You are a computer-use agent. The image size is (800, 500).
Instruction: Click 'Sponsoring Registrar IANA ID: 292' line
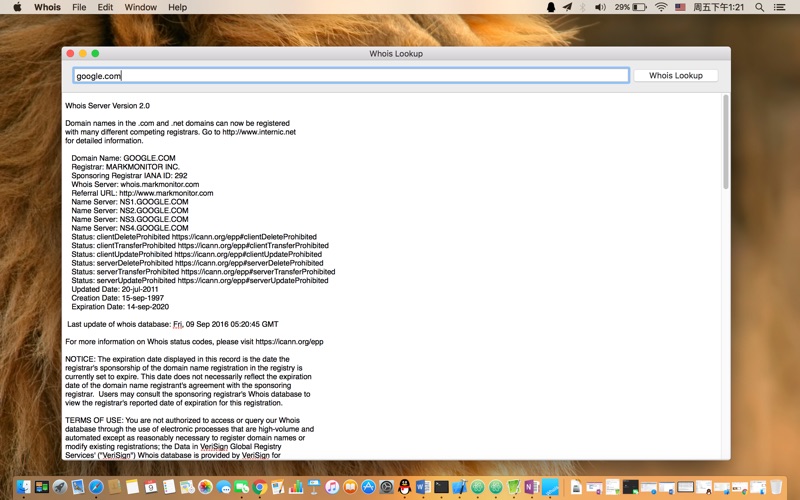tap(129, 176)
